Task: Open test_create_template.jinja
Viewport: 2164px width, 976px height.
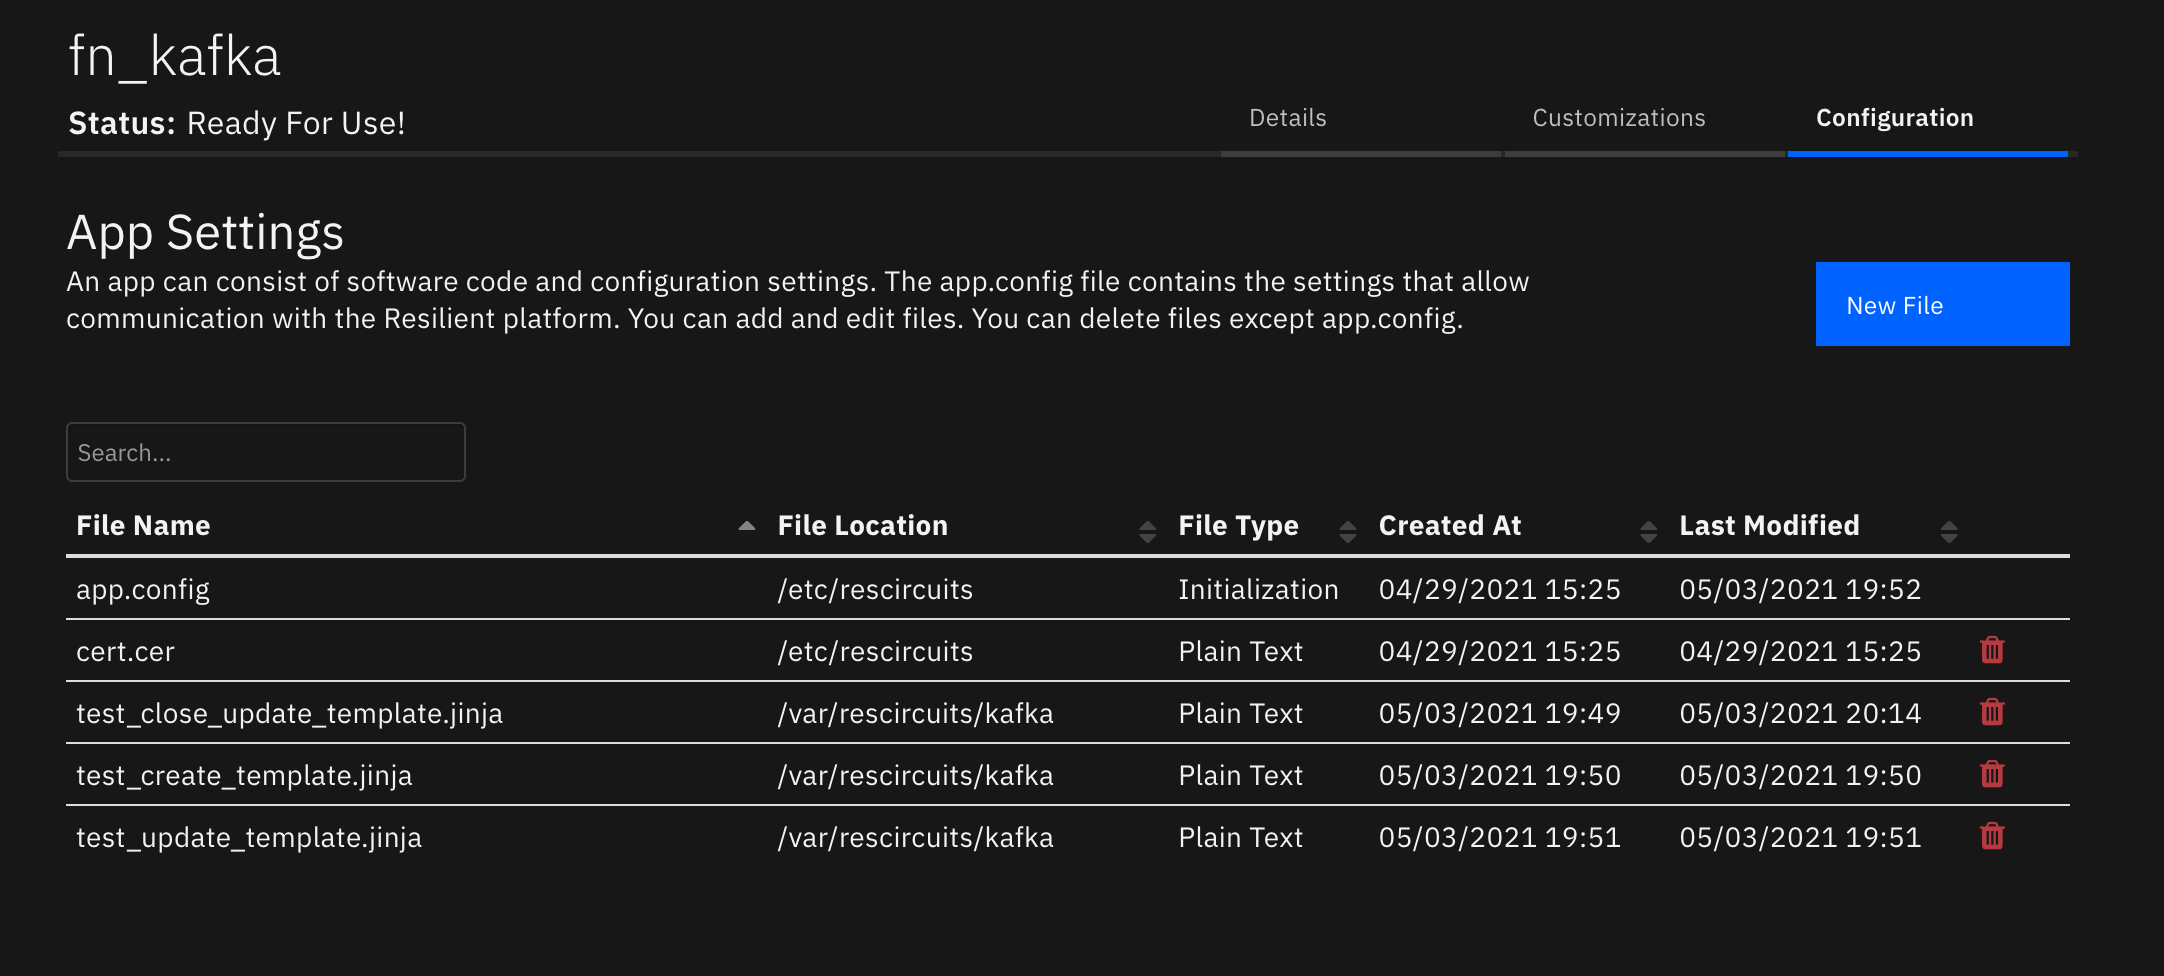Action: pos(244,776)
